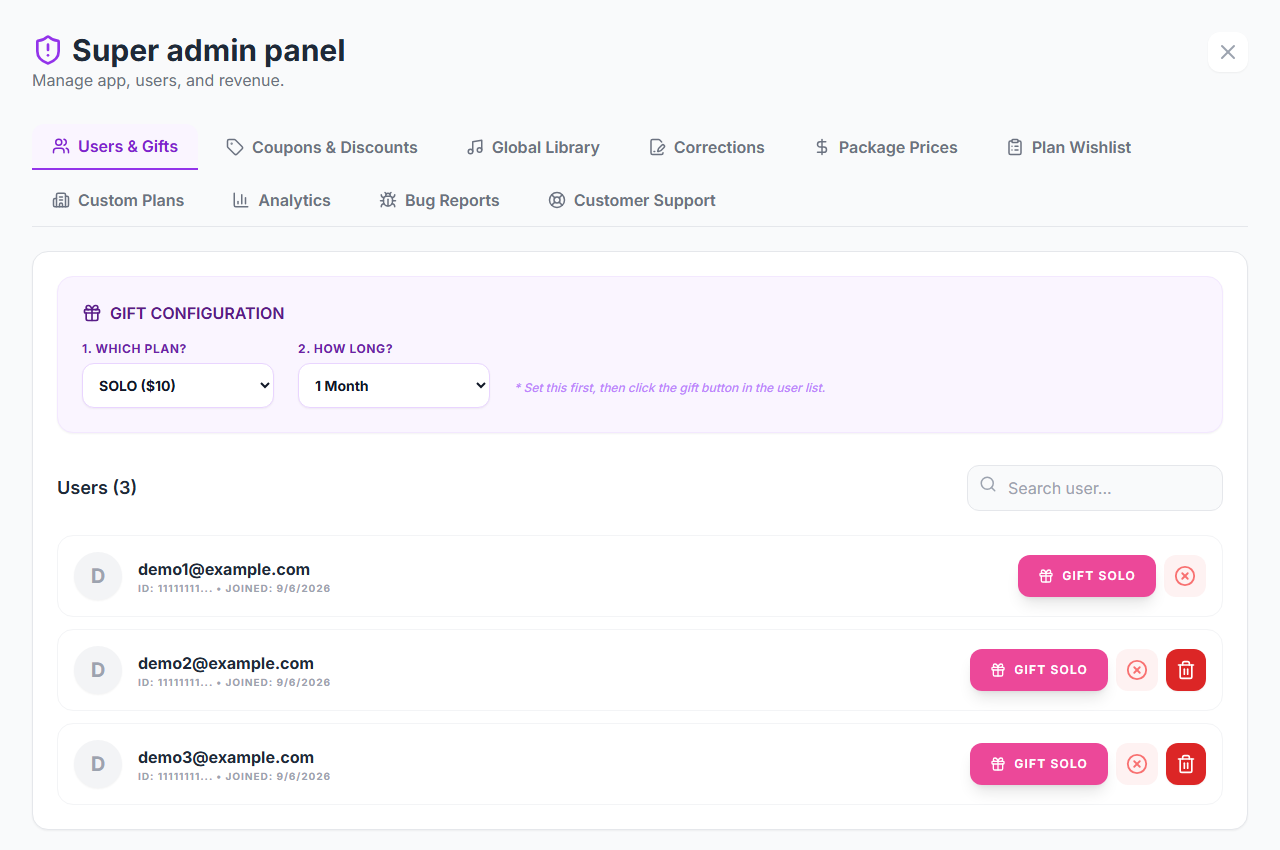Click the subtitle Manage app, users, and revenue
Viewport: 1280px width, 850px height.
point(158,80)
